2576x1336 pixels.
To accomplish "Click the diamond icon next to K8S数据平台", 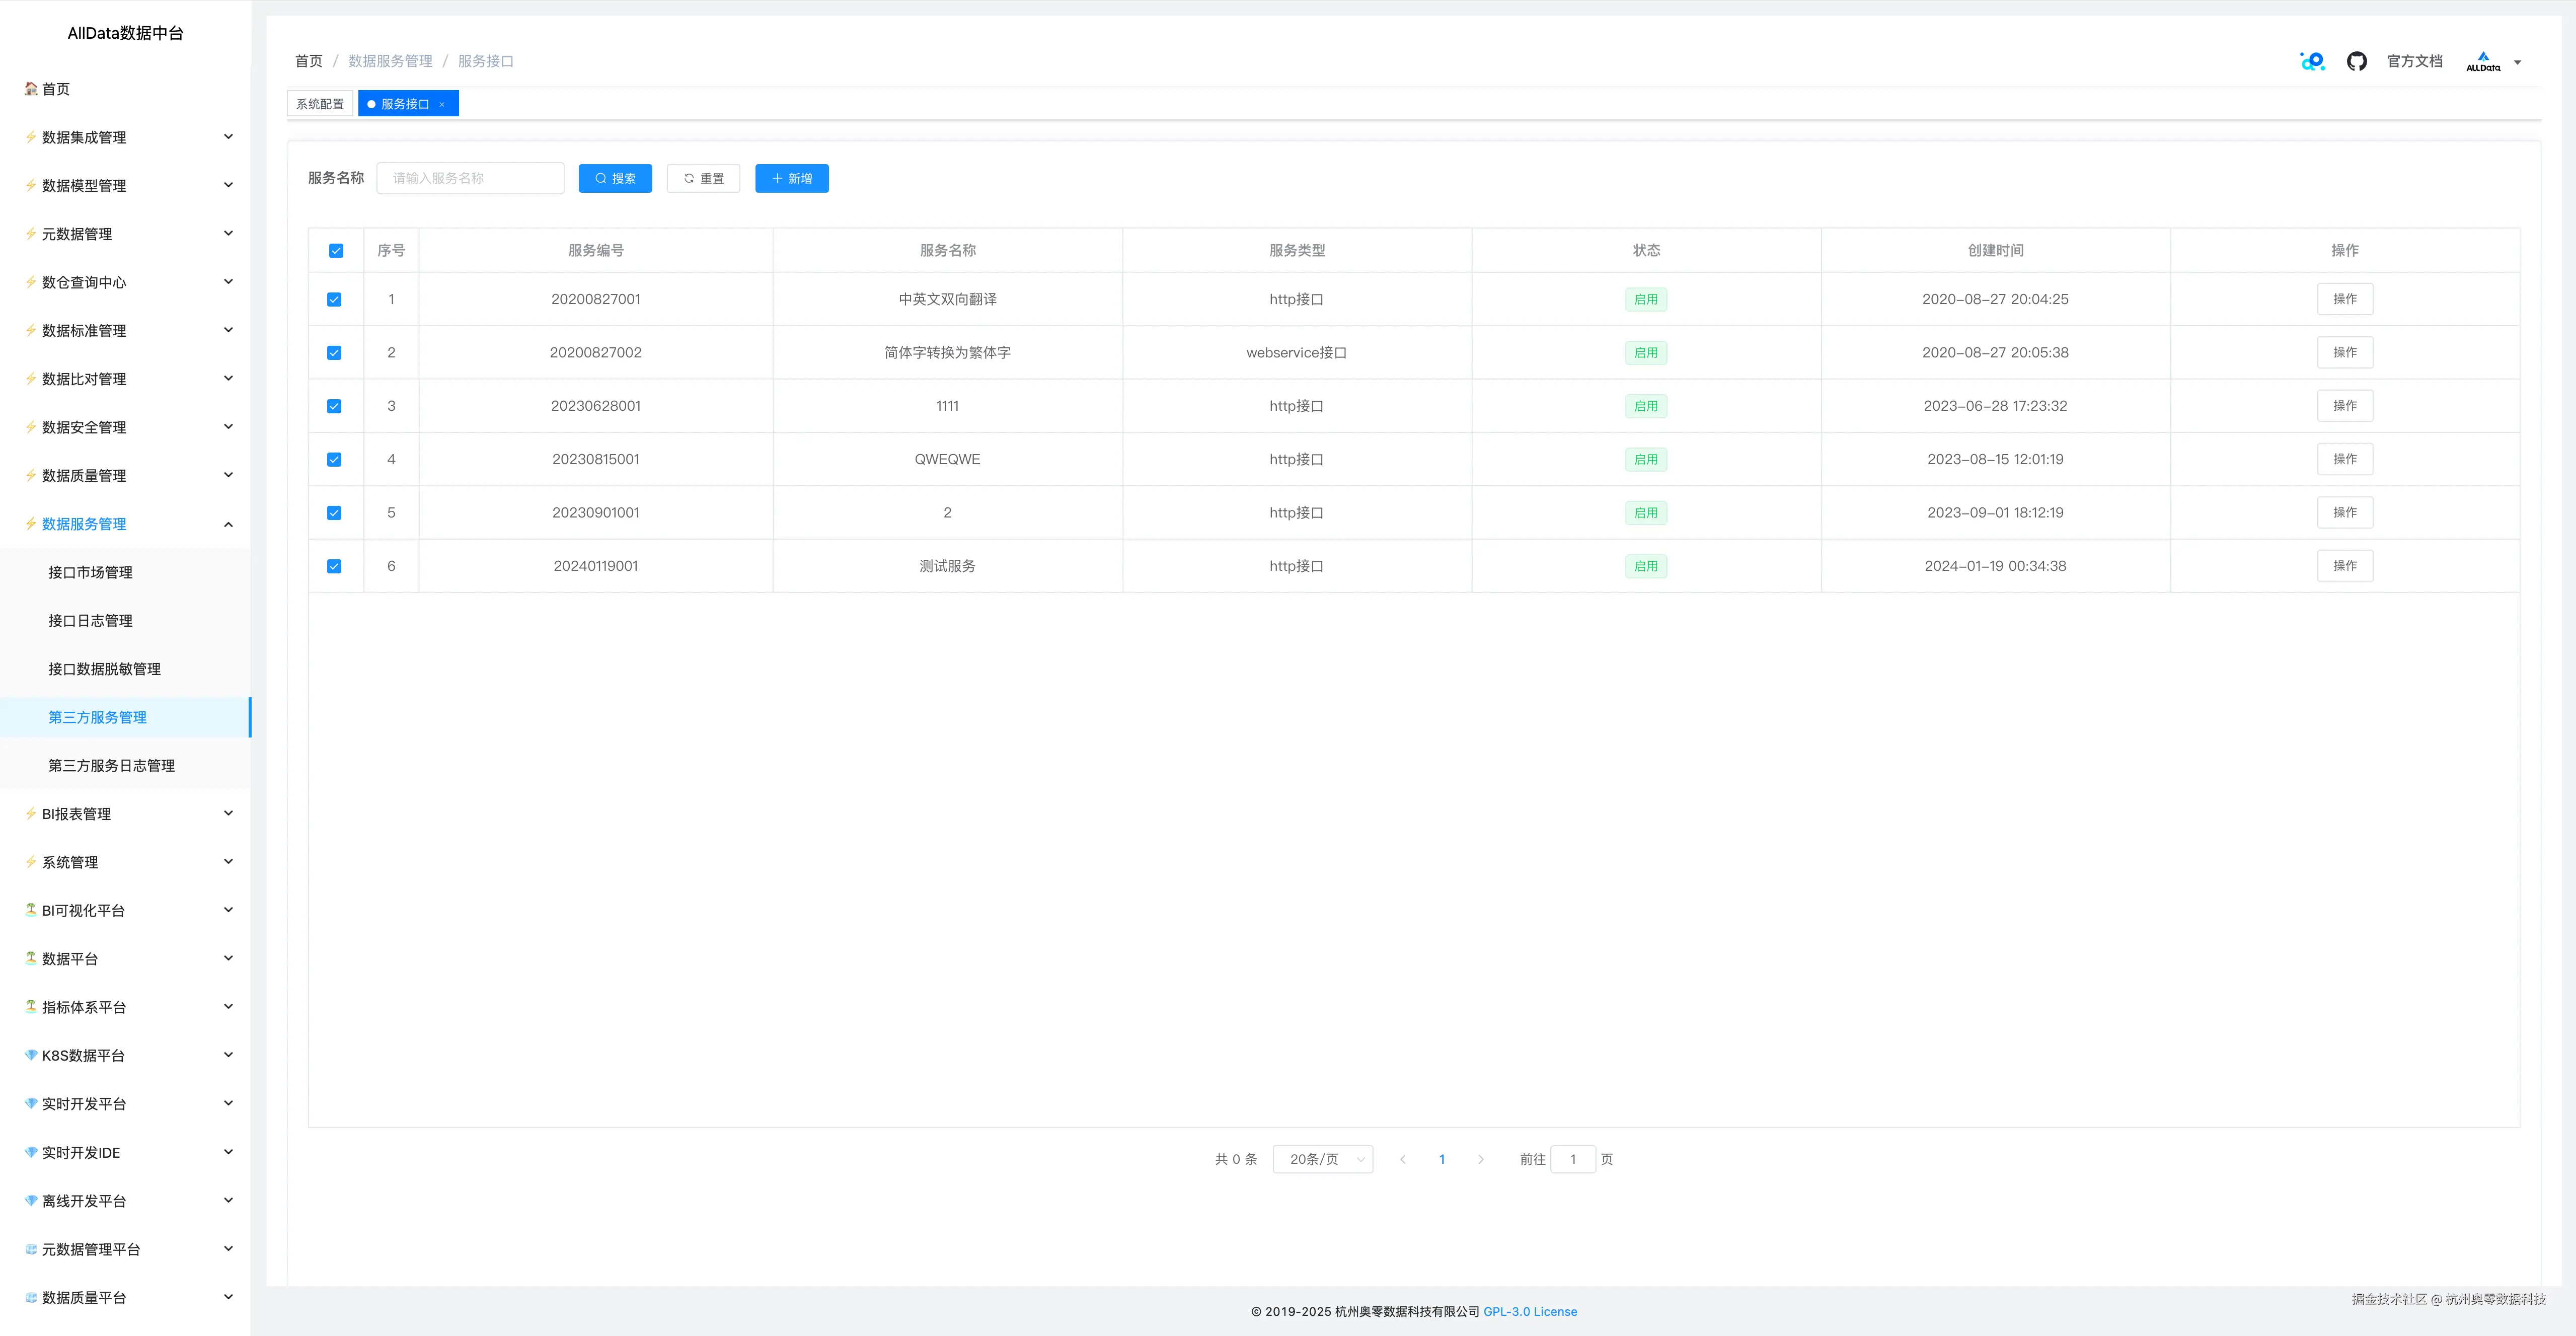I will pos(31,1055).
